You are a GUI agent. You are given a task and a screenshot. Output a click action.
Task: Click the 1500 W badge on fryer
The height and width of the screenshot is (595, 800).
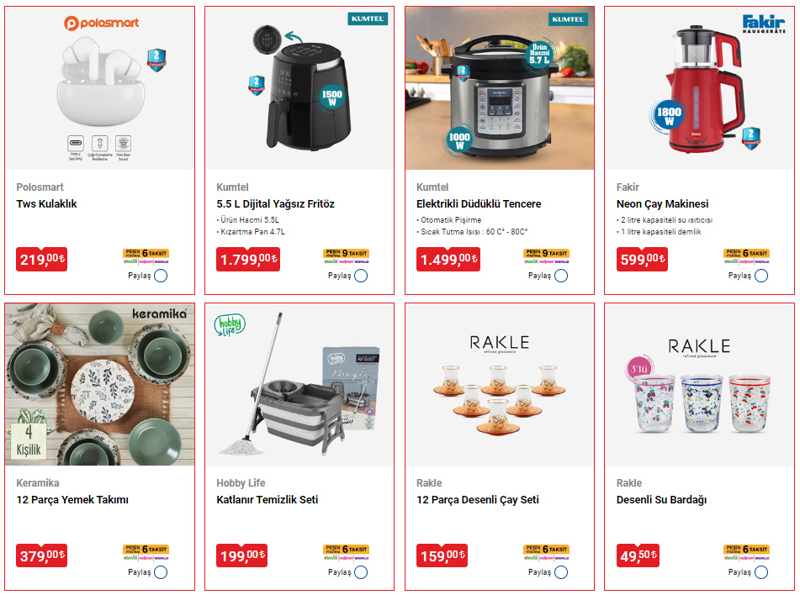(x=332, y=97)
